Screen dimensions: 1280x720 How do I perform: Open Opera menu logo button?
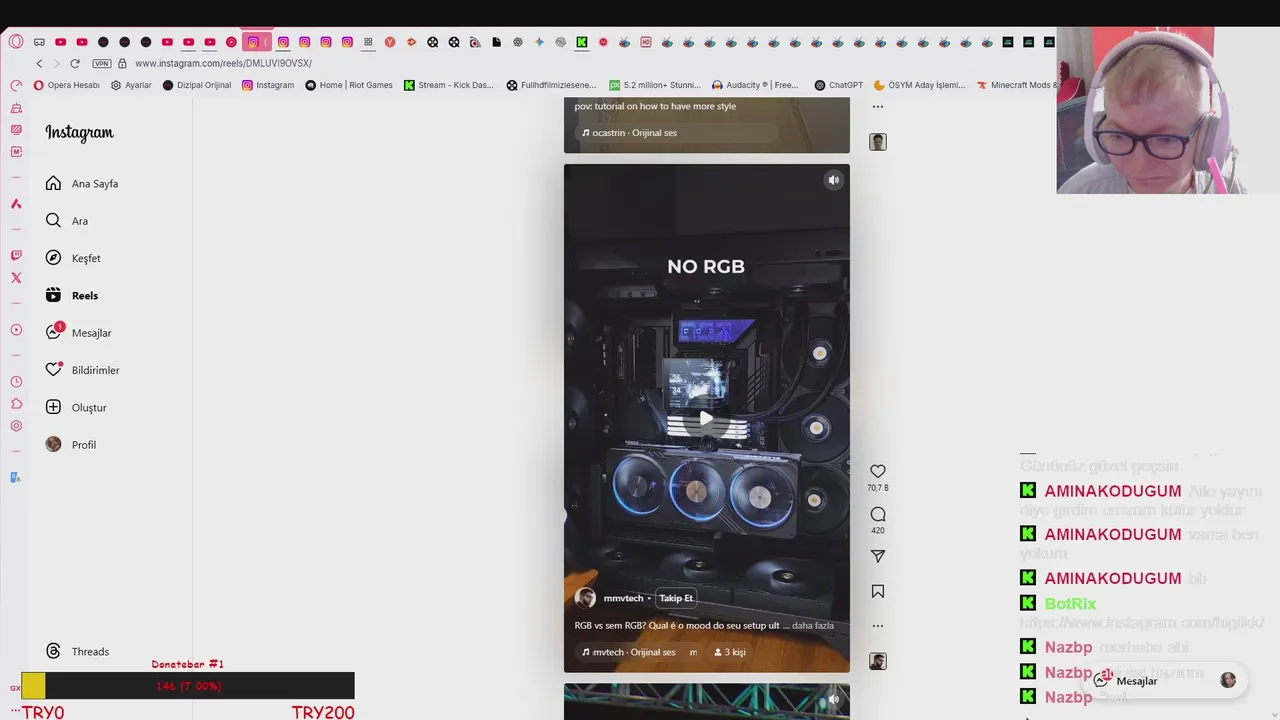click(16, 42)
